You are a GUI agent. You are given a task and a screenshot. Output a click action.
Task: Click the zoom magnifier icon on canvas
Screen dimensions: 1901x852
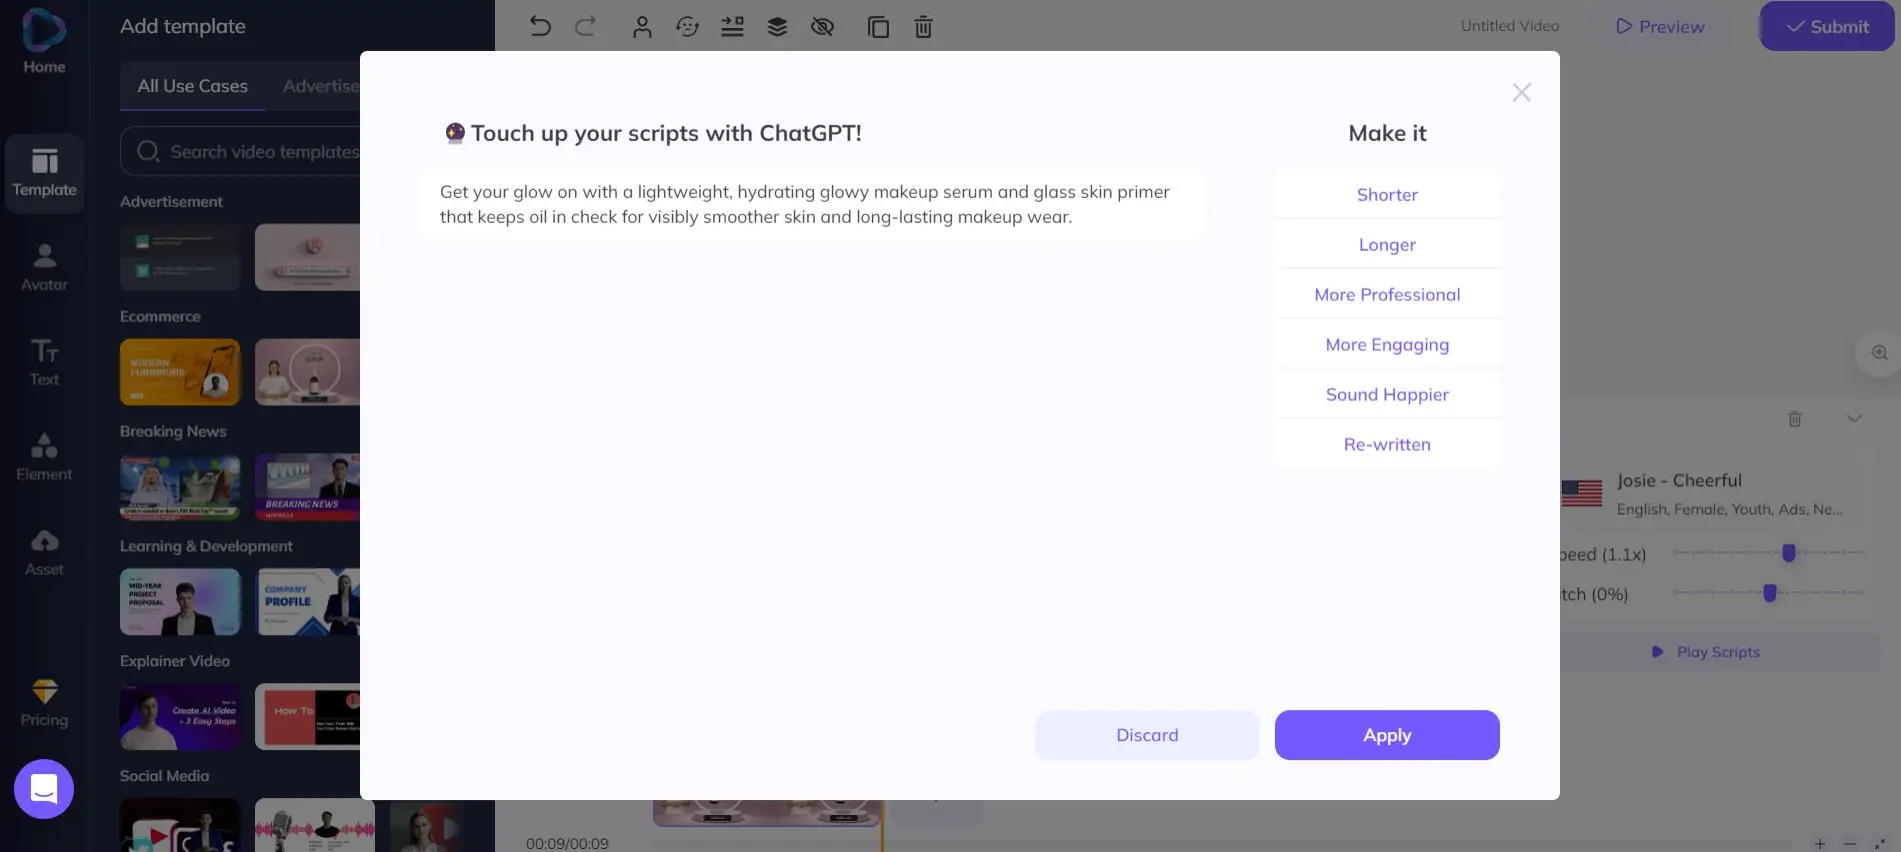pos(1879,353)
